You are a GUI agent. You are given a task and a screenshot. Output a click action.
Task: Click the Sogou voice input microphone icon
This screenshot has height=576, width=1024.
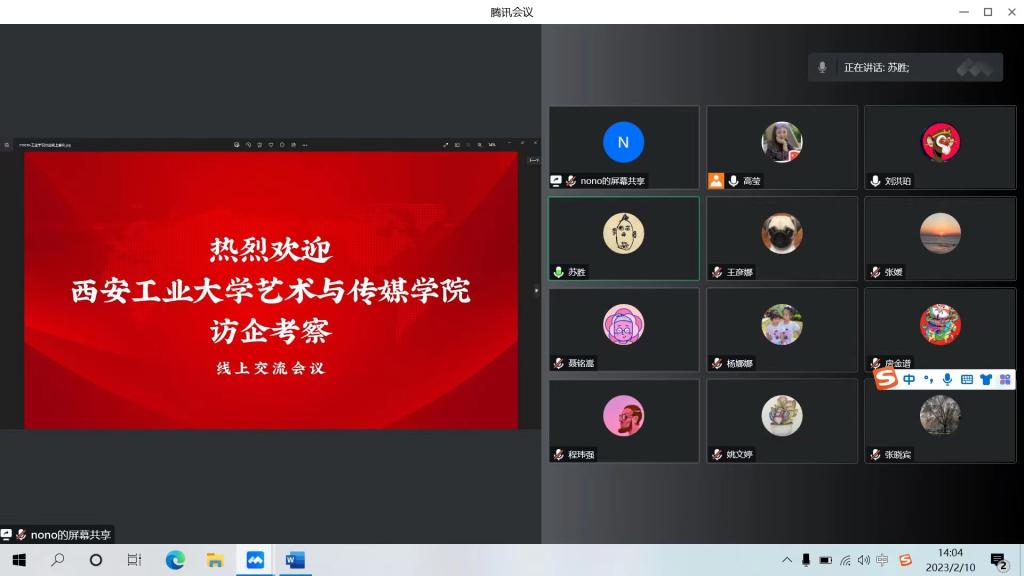click(x=947, y=379)
